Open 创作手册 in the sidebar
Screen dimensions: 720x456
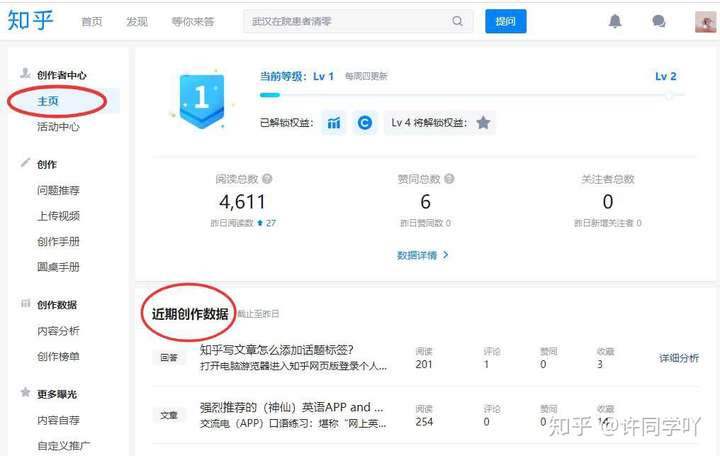pos(58,242)
